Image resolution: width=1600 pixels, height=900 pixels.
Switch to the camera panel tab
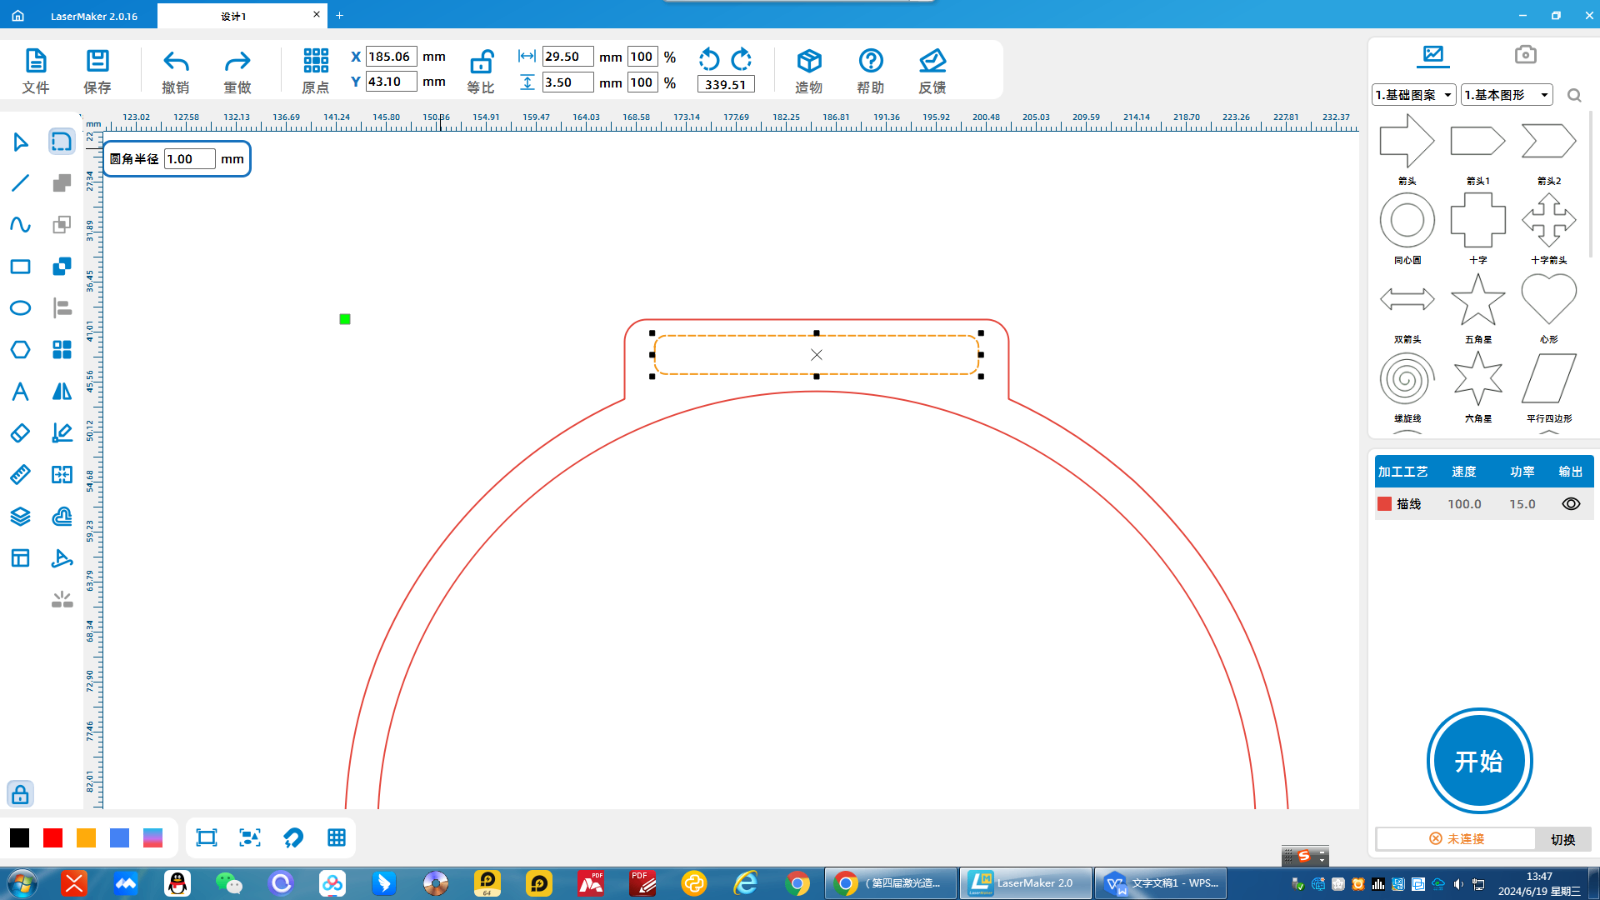(1525, 55)
